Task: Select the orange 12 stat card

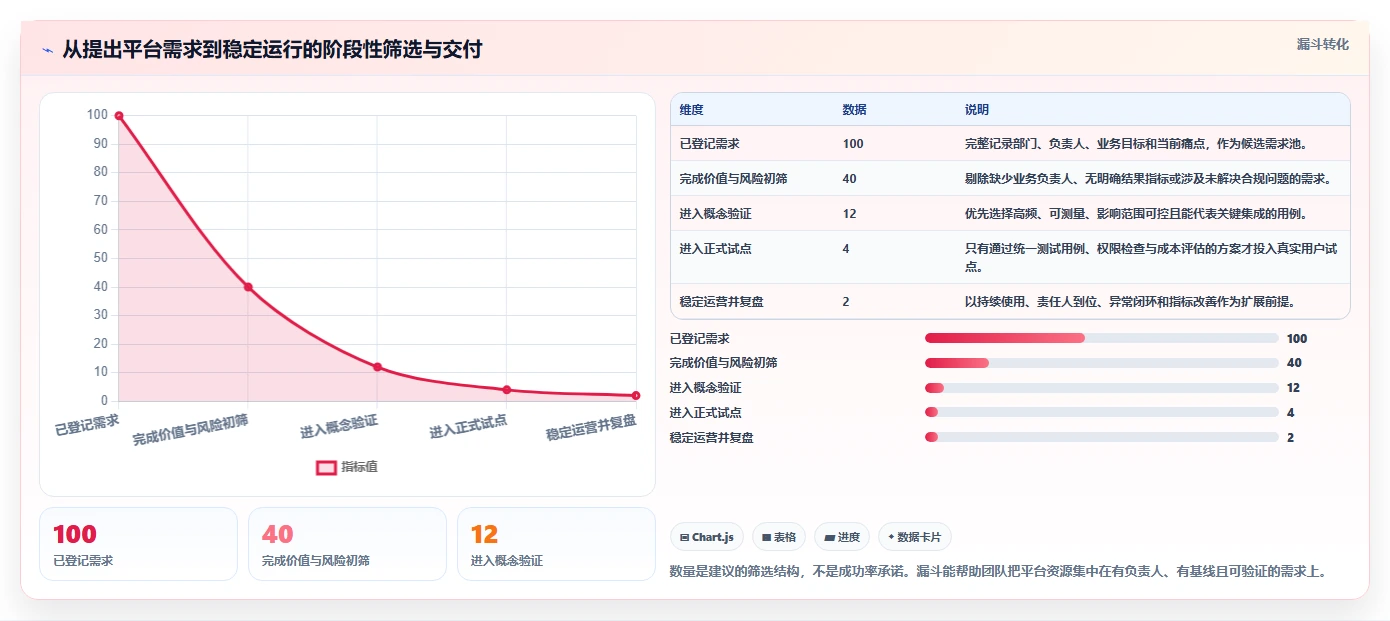Action: coord(556,544)
